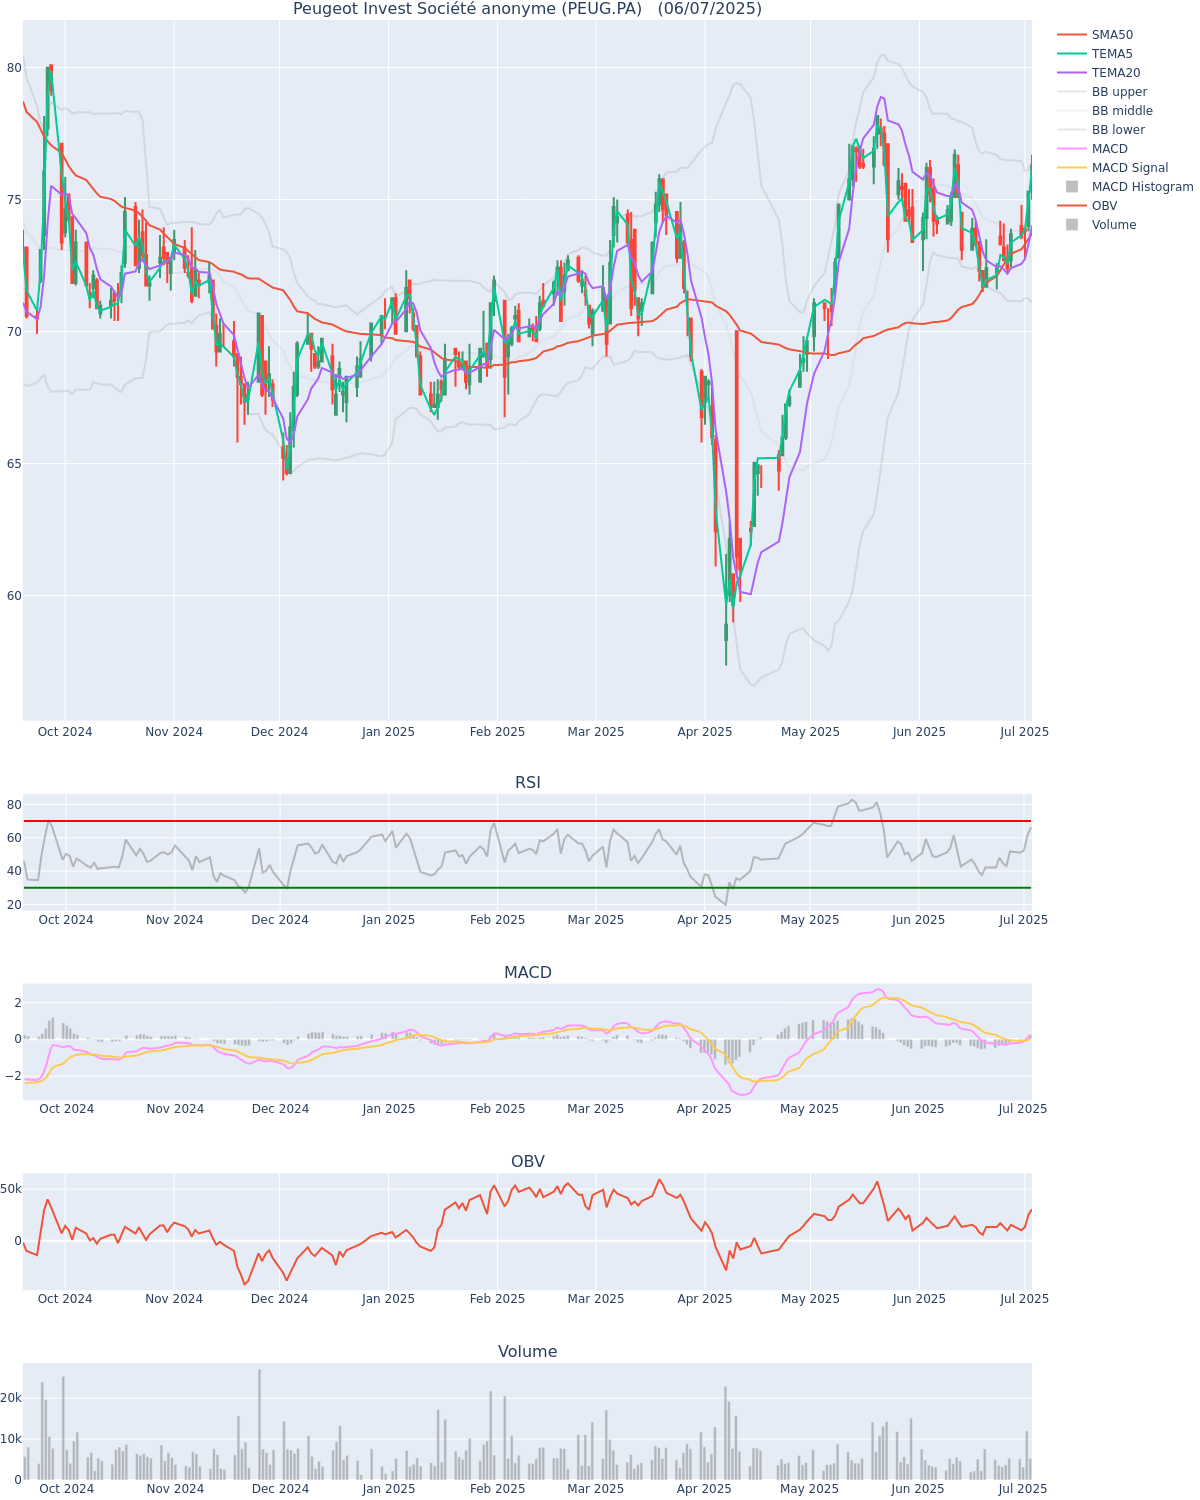1200x1500 pixels.
Task: Select the MACD subplot title
Action: coord(528,973)
